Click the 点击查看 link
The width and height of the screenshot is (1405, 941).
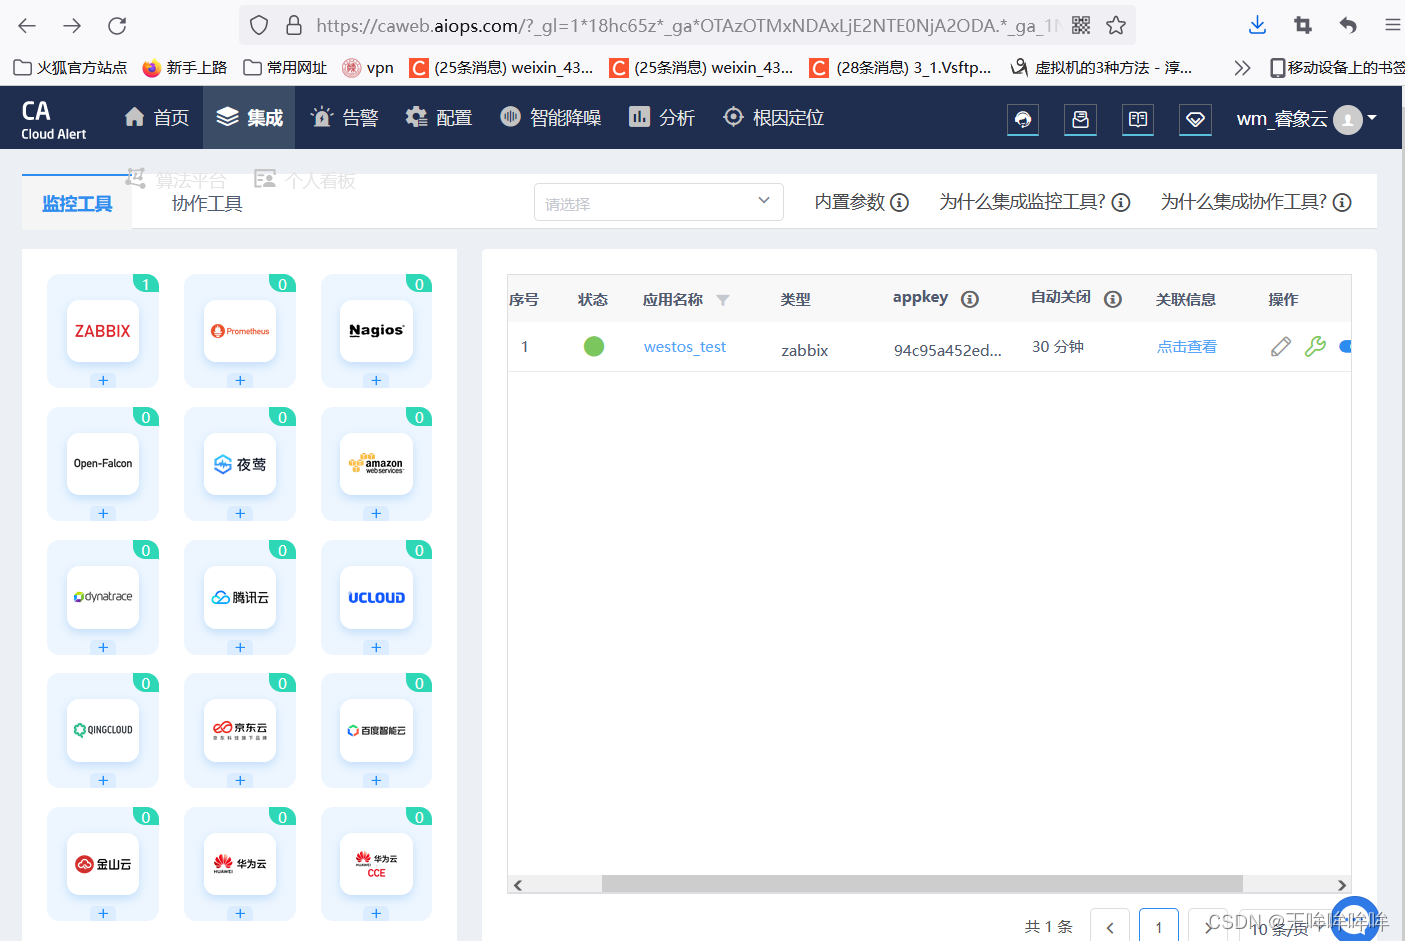click(x=1187, y=347)
